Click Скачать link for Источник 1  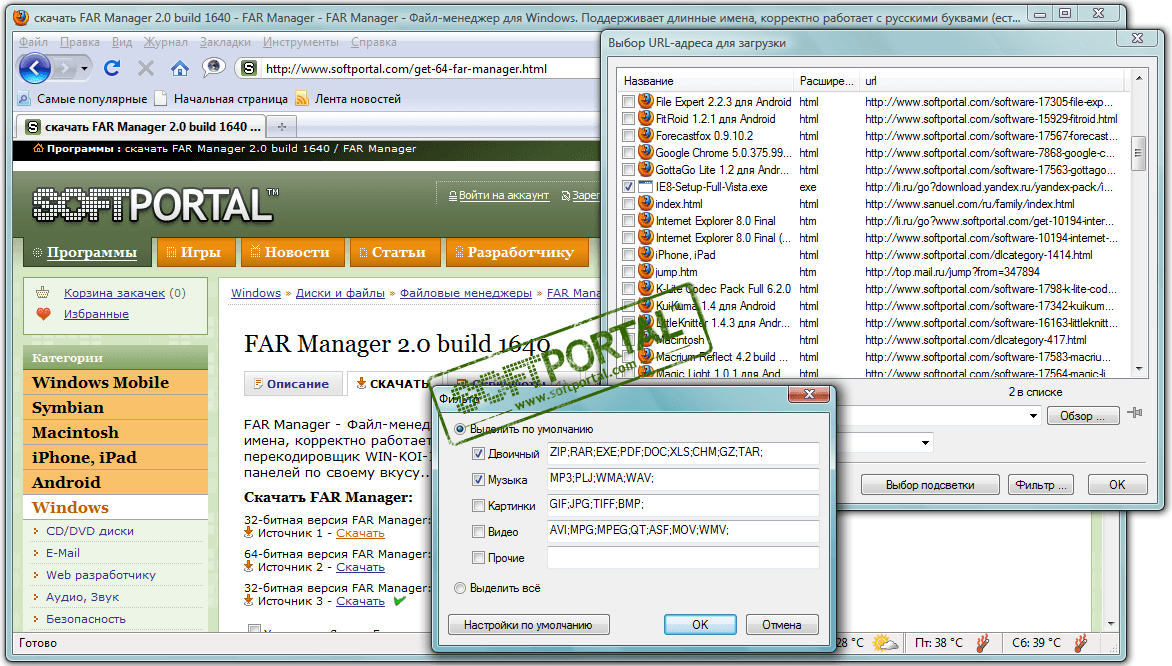tap(360, 533)
